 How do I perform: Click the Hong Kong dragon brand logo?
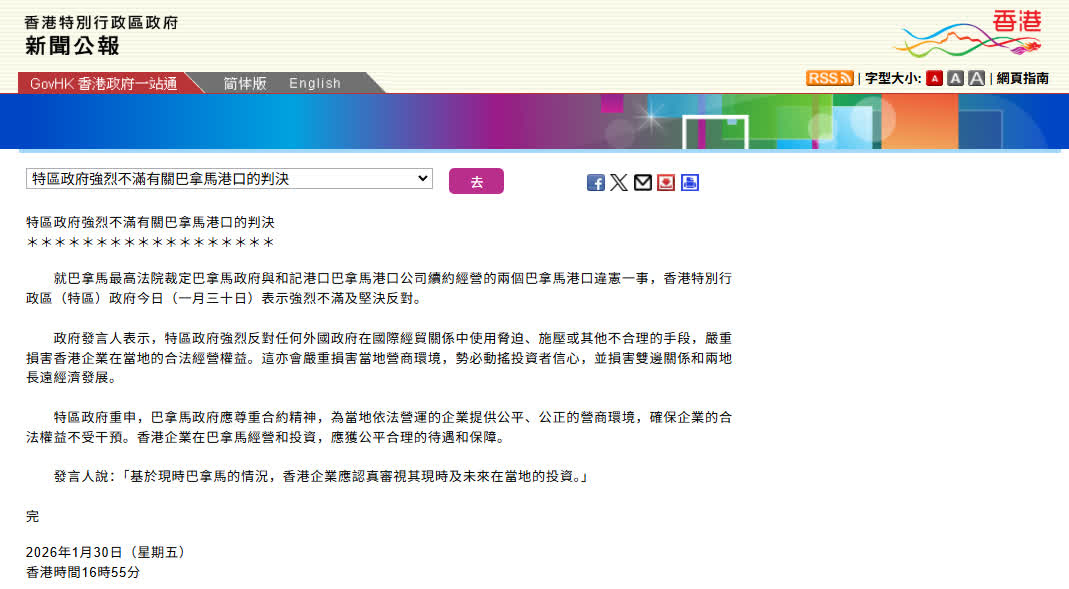click(967, 35)
